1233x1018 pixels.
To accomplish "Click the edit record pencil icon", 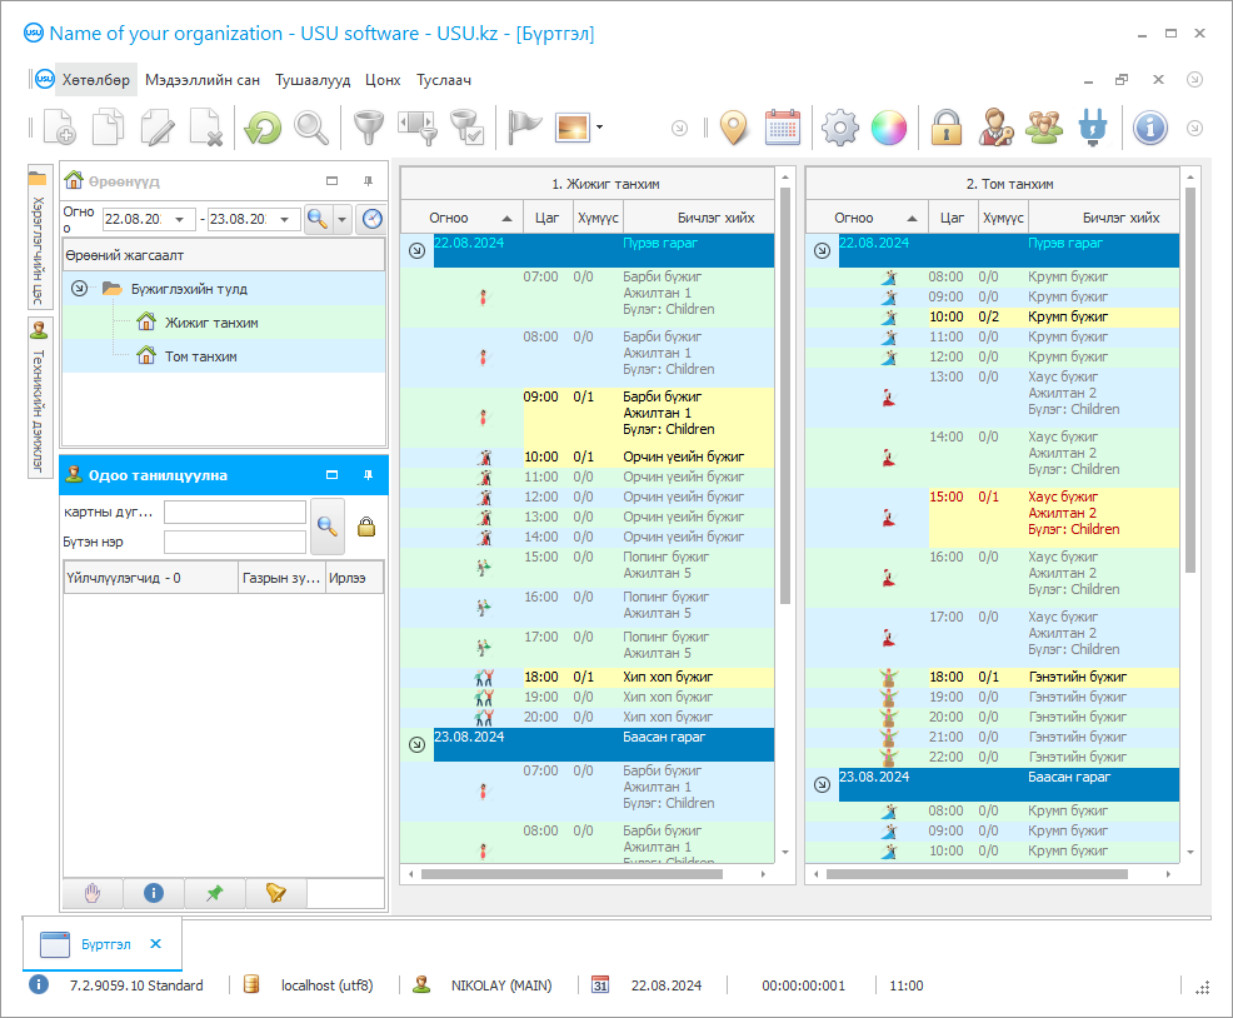I will [157, 128].
